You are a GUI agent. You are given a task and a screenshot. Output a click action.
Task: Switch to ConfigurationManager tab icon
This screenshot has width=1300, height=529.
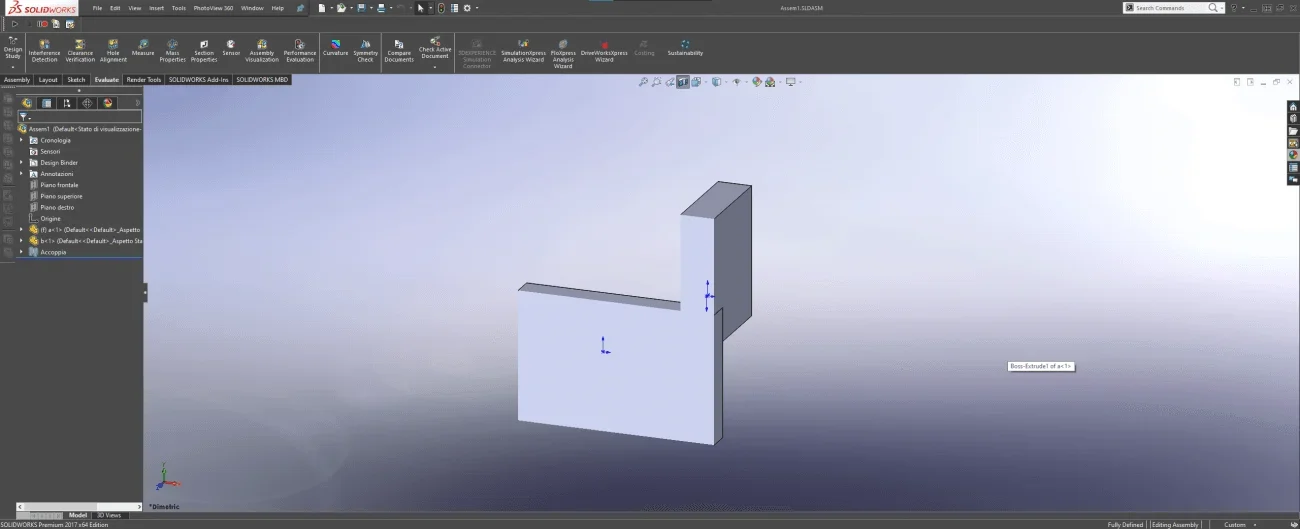coord(67,103)
